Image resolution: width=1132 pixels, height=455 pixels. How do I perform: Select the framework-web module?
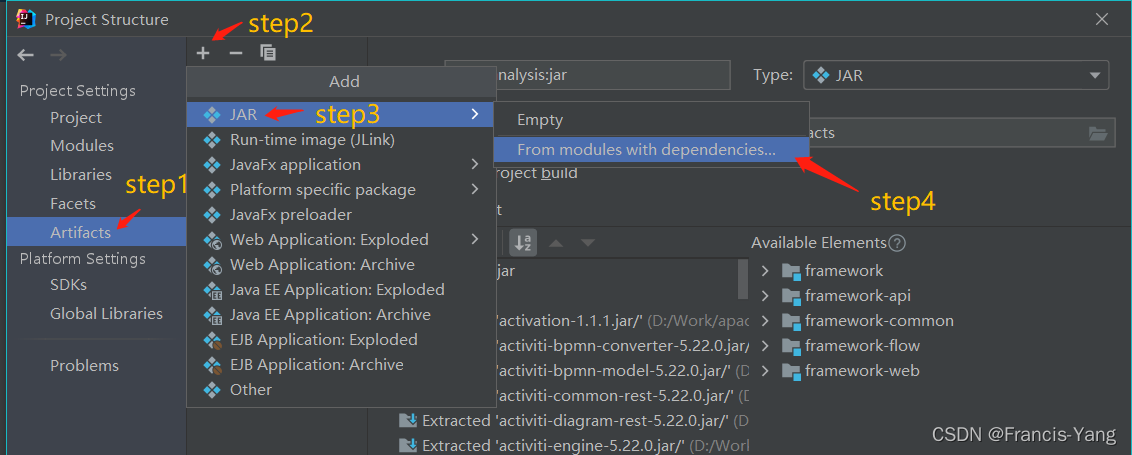(862, 371)
